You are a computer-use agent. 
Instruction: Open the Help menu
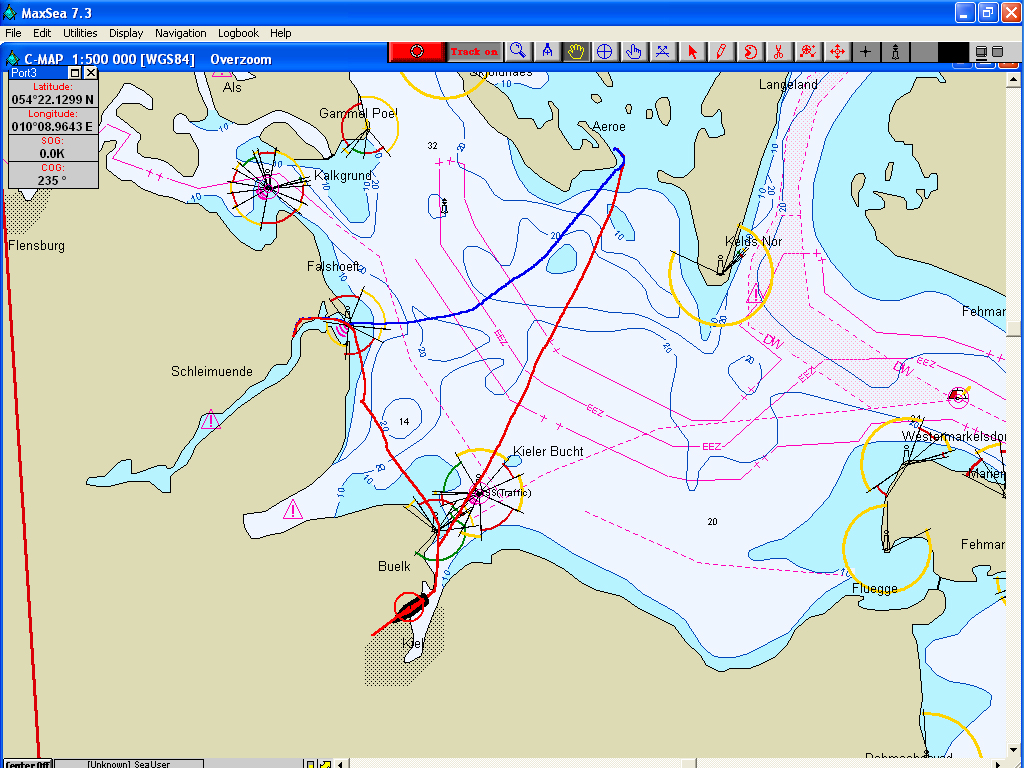[281, 33]
